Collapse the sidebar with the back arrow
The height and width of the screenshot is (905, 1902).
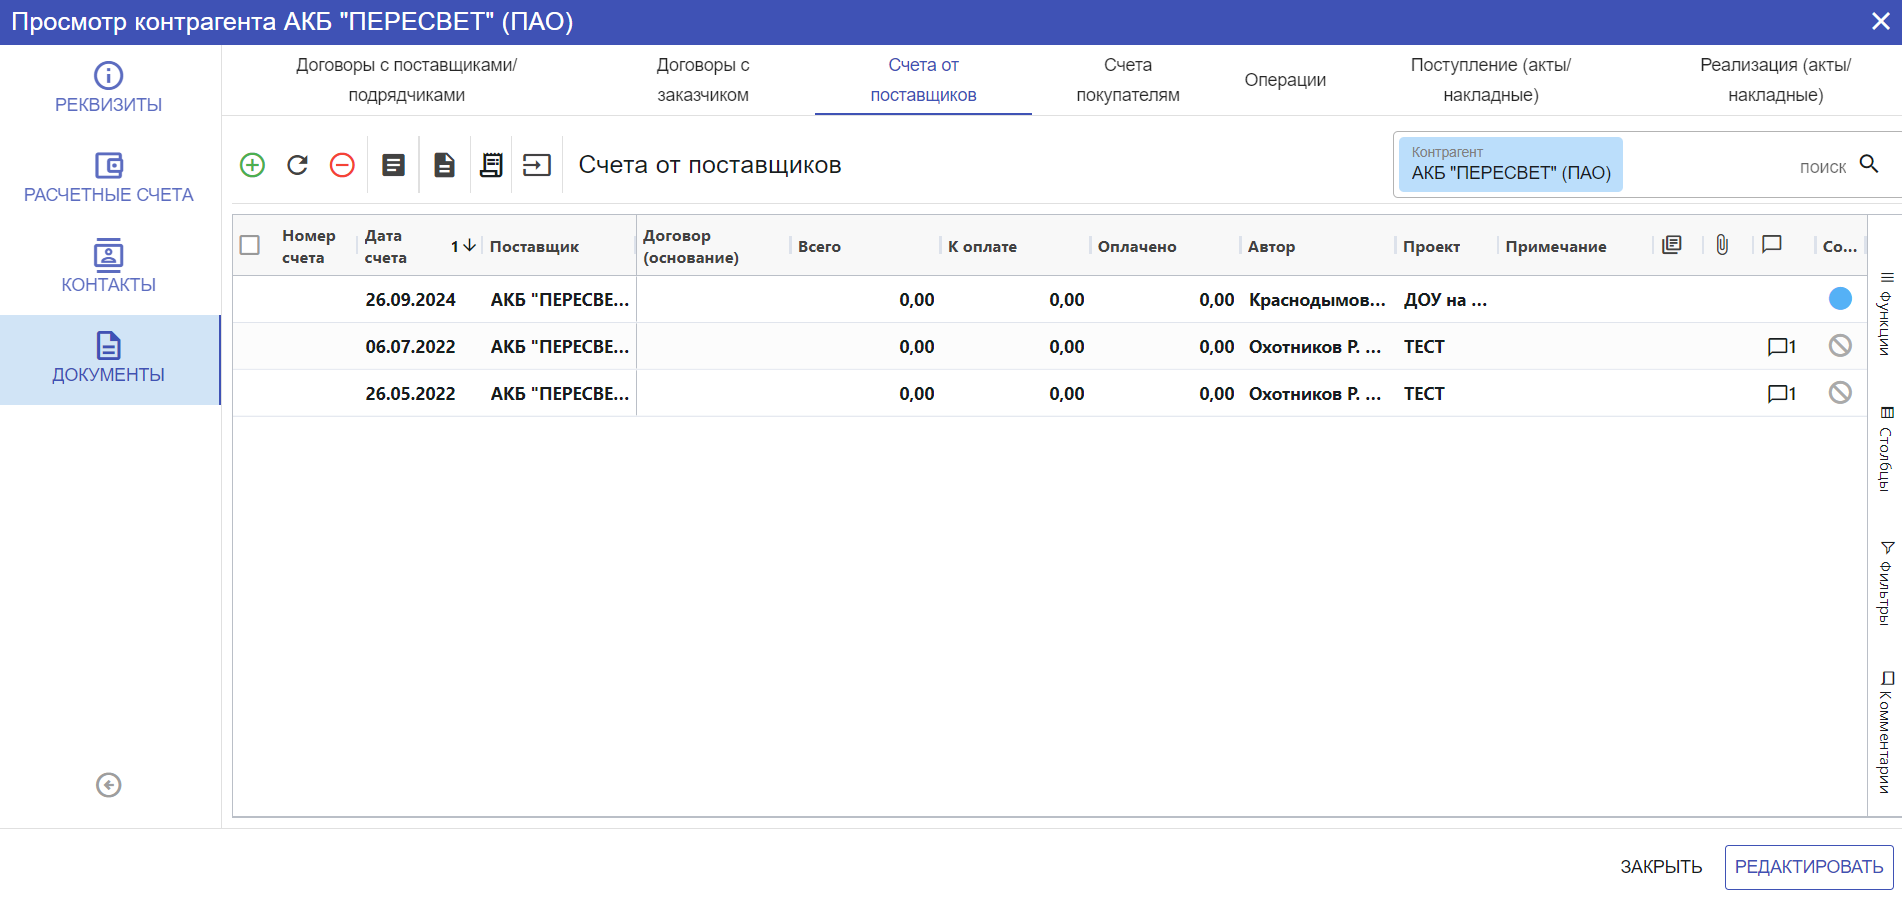[109, 785]
